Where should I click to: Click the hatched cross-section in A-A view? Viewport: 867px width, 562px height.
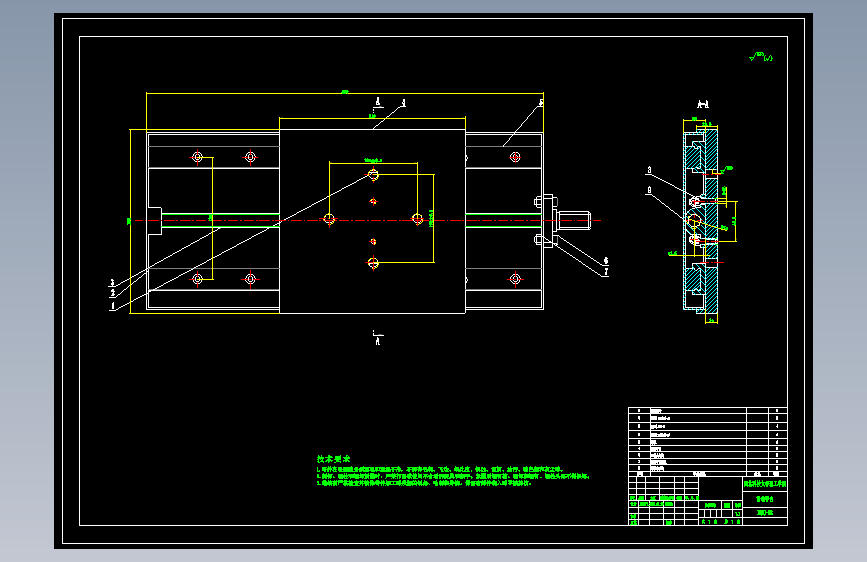point(701,221)
